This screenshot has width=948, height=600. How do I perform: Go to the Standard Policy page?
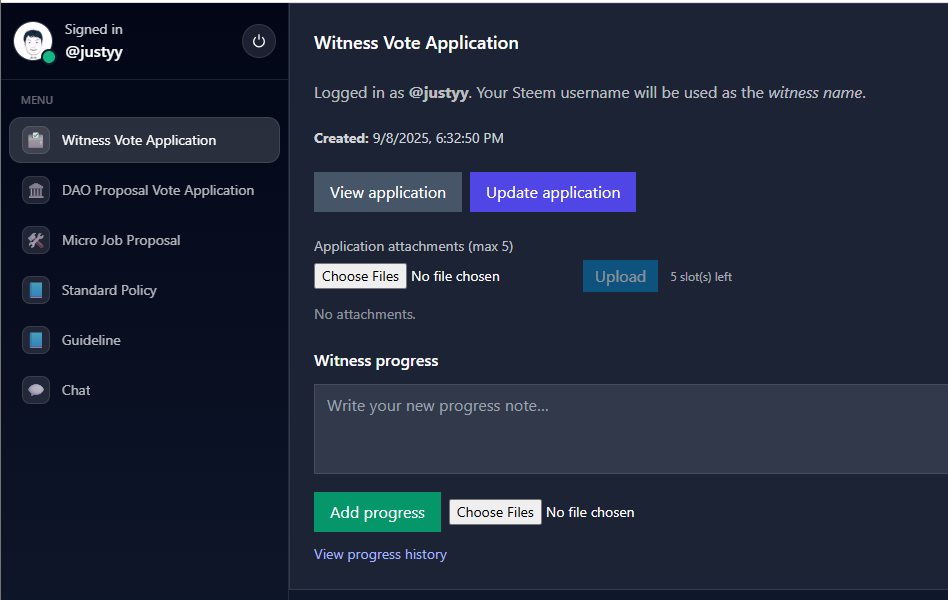tap(144, 290)
